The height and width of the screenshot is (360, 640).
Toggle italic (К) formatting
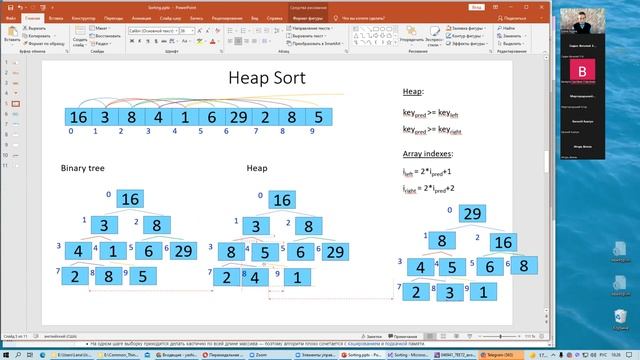[140, 41]
